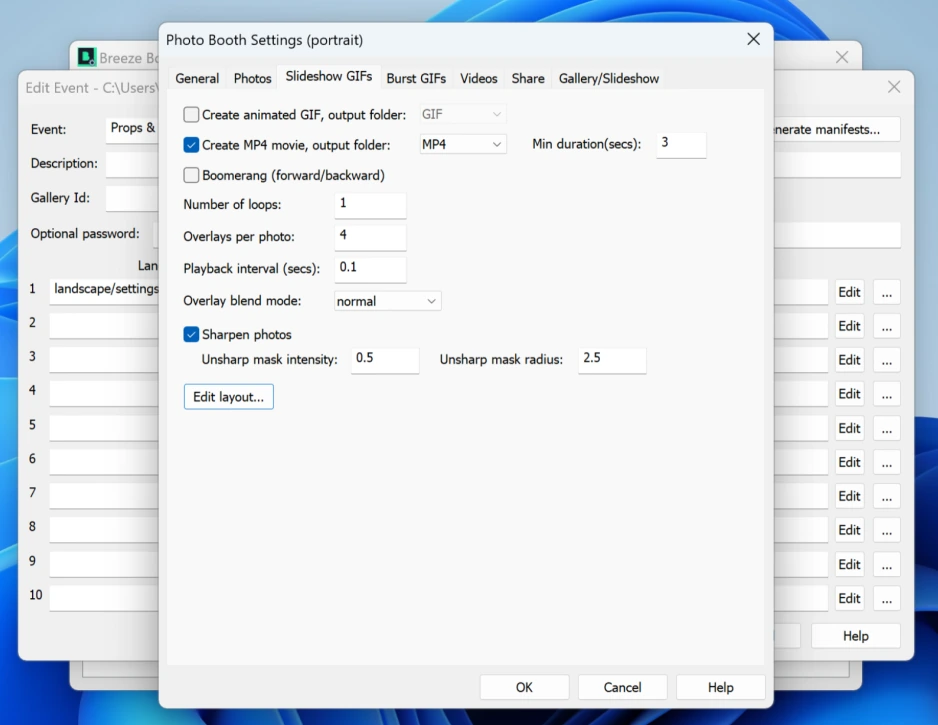Click the Breeze app icon in background window
This screenshot has width=938, height=725.
pos(87,57)
